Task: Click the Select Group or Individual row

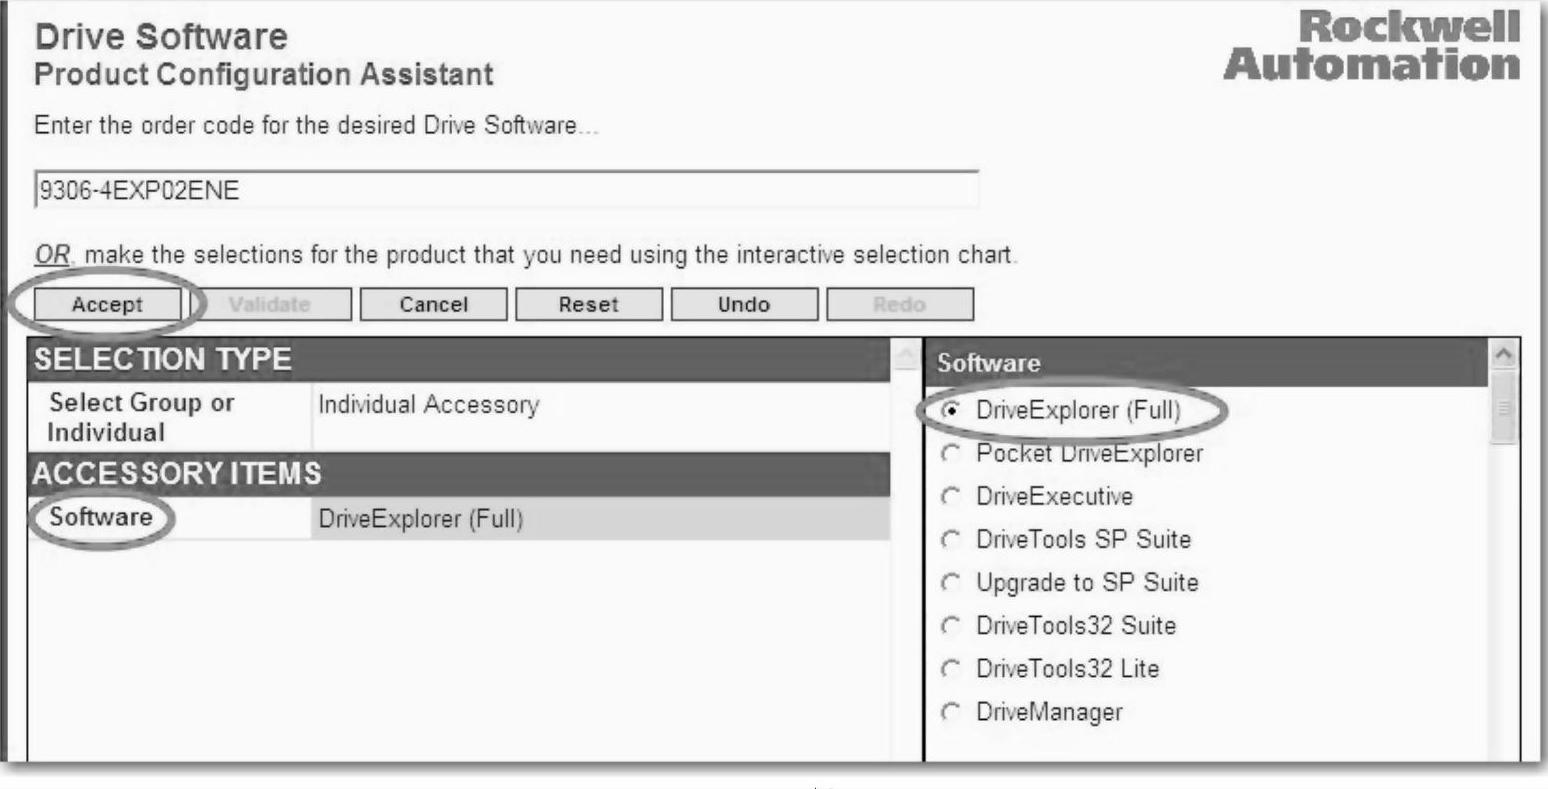Action: [x=140, y=418]
